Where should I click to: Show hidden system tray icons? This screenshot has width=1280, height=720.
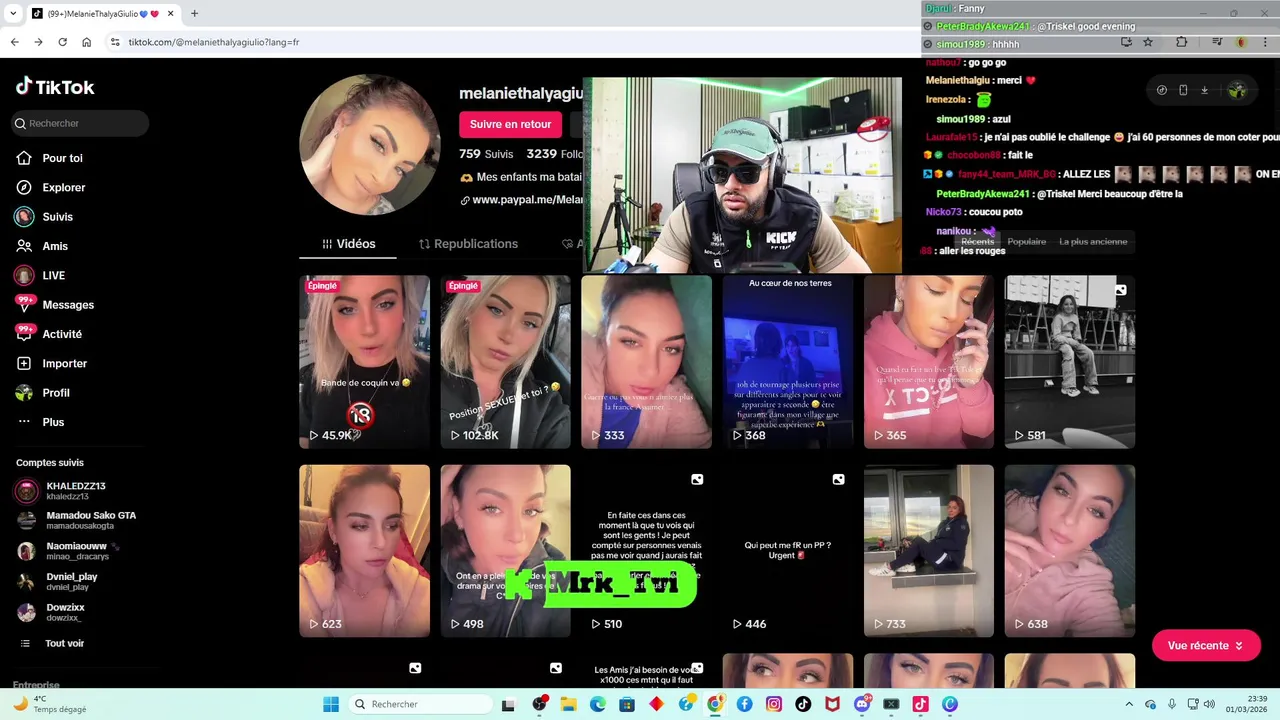coord(1129,704)
